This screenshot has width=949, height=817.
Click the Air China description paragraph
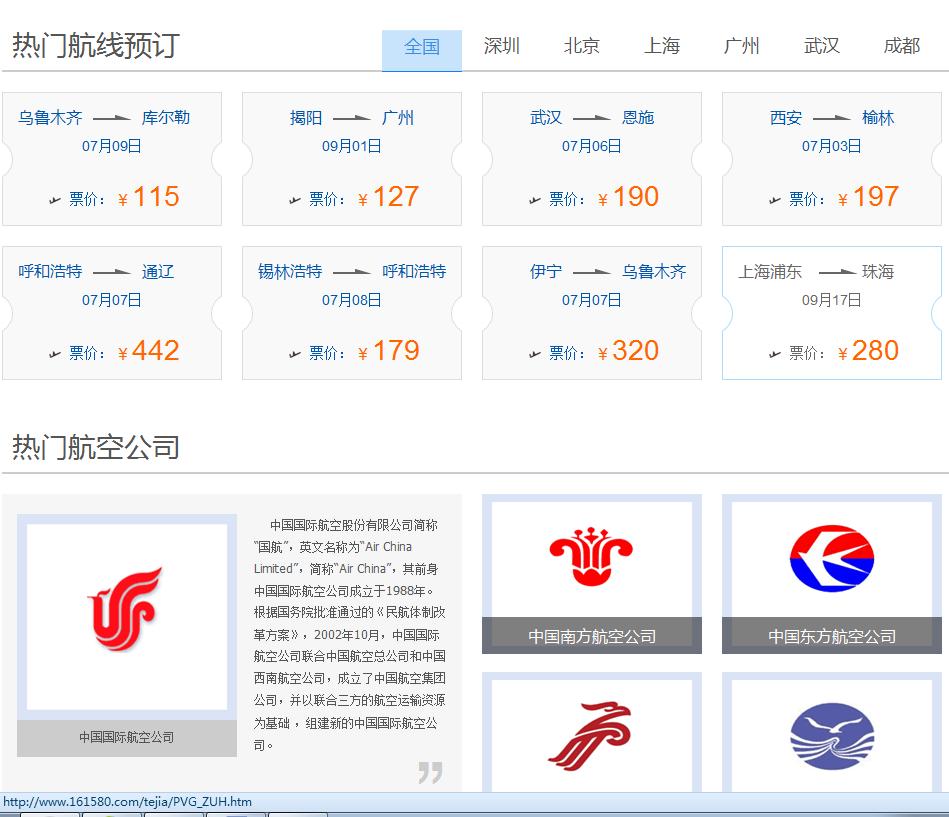click(350, 635)
